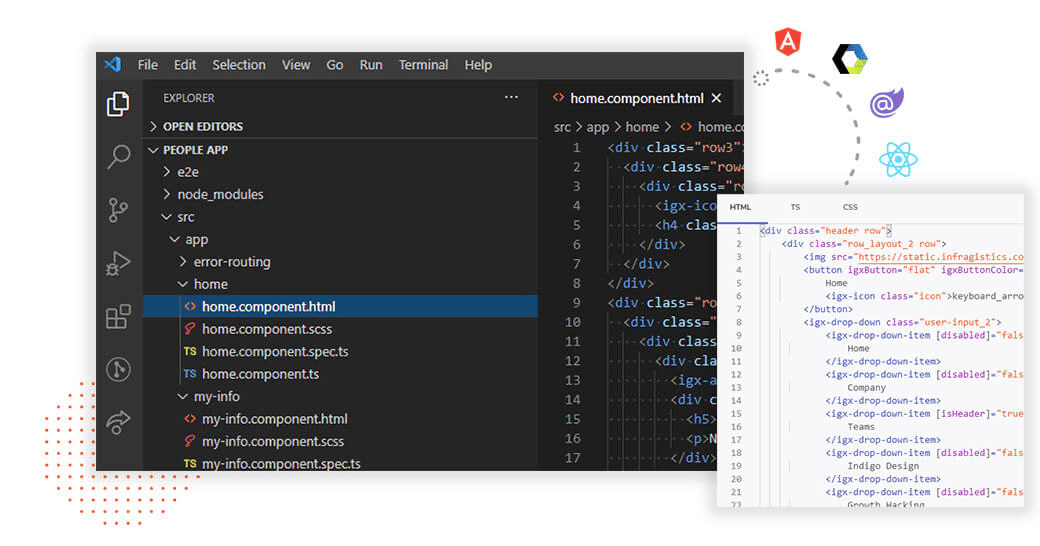1040x546 pixels.
Task: Open the Live Share arrow icon
Action: (118, 422)
